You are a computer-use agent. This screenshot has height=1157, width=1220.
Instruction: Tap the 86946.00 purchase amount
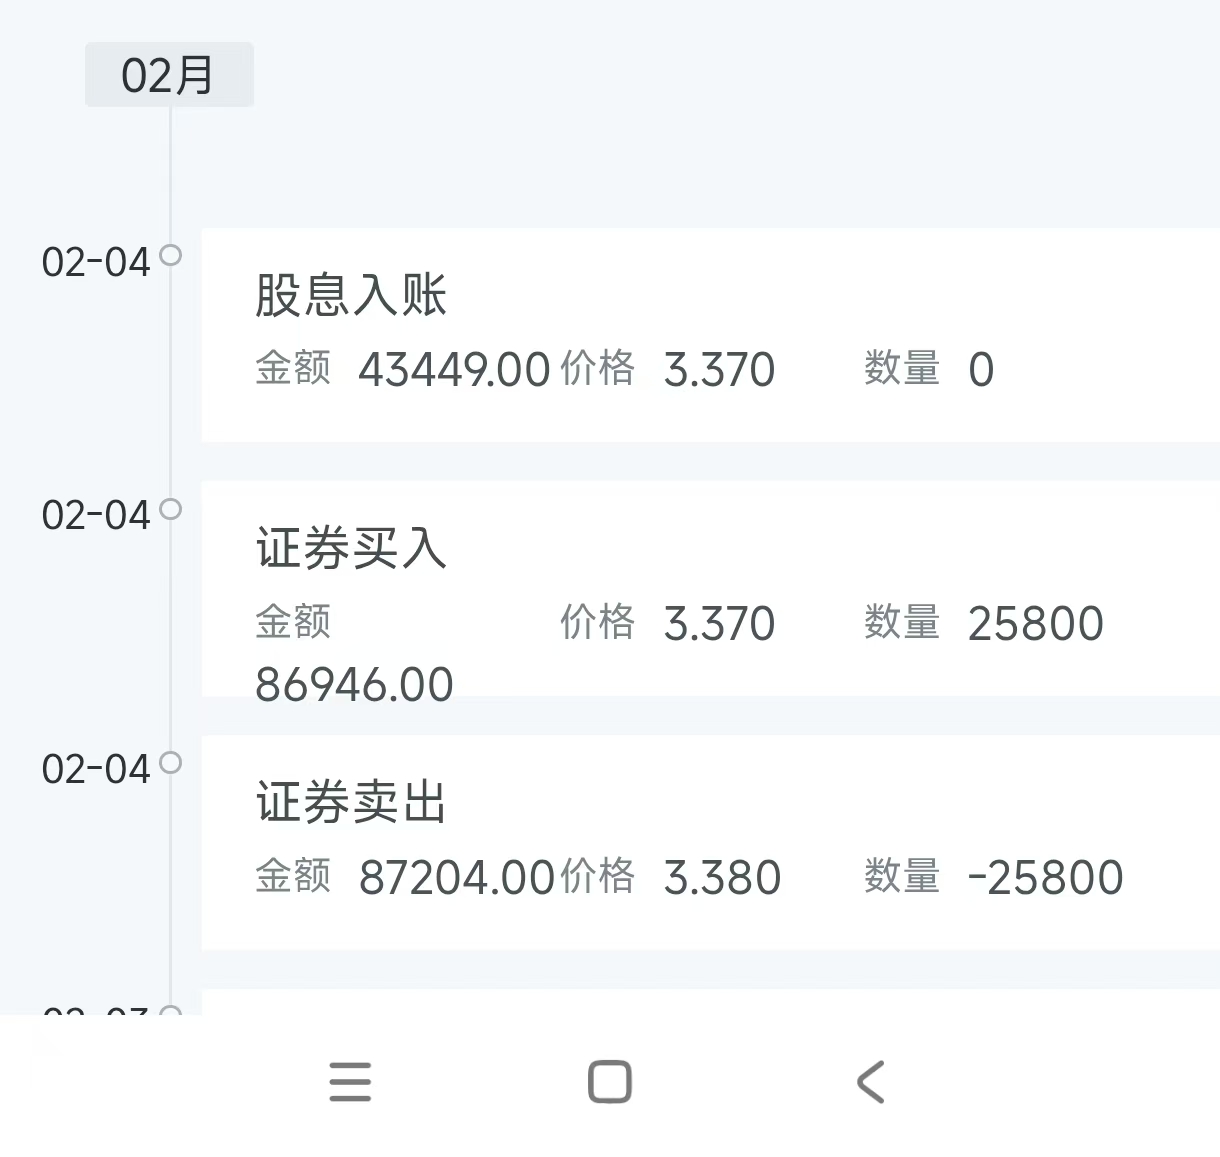[354, 685]
